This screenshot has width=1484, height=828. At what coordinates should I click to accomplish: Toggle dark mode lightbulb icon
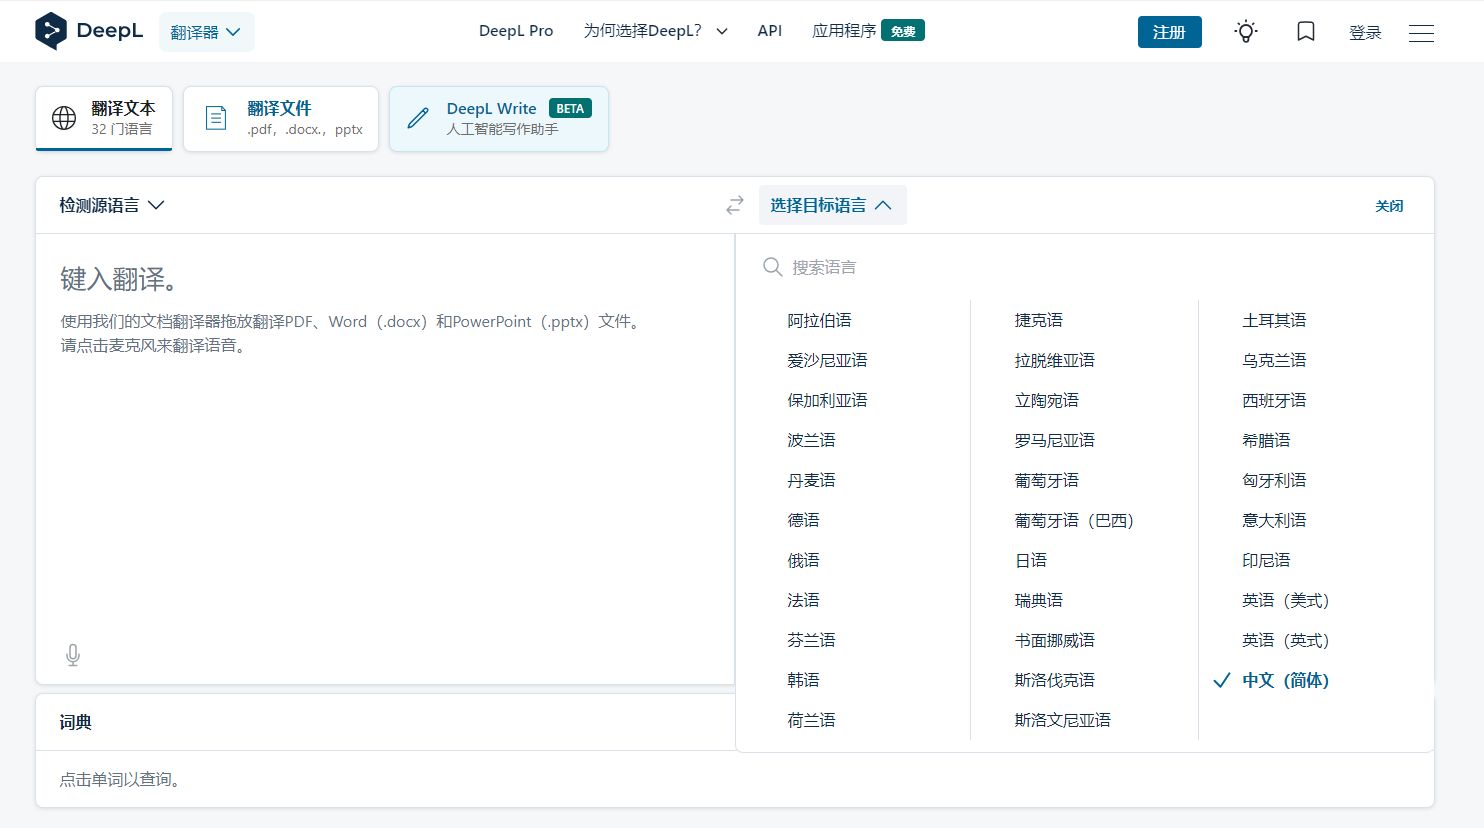coord(1245,32)
